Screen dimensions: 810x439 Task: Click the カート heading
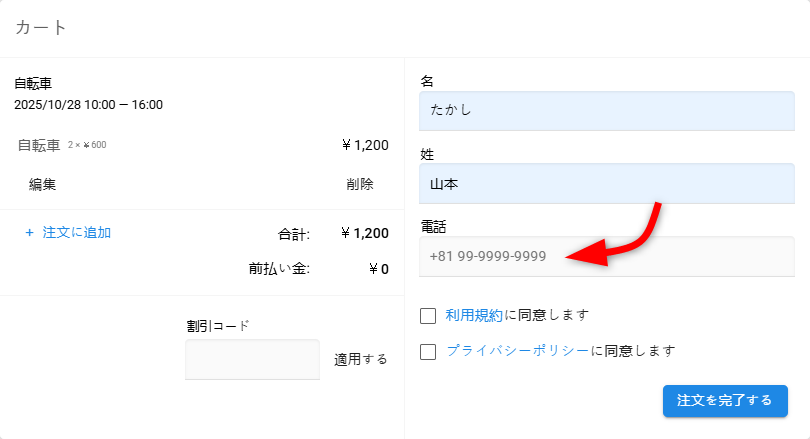pos(41,27)
